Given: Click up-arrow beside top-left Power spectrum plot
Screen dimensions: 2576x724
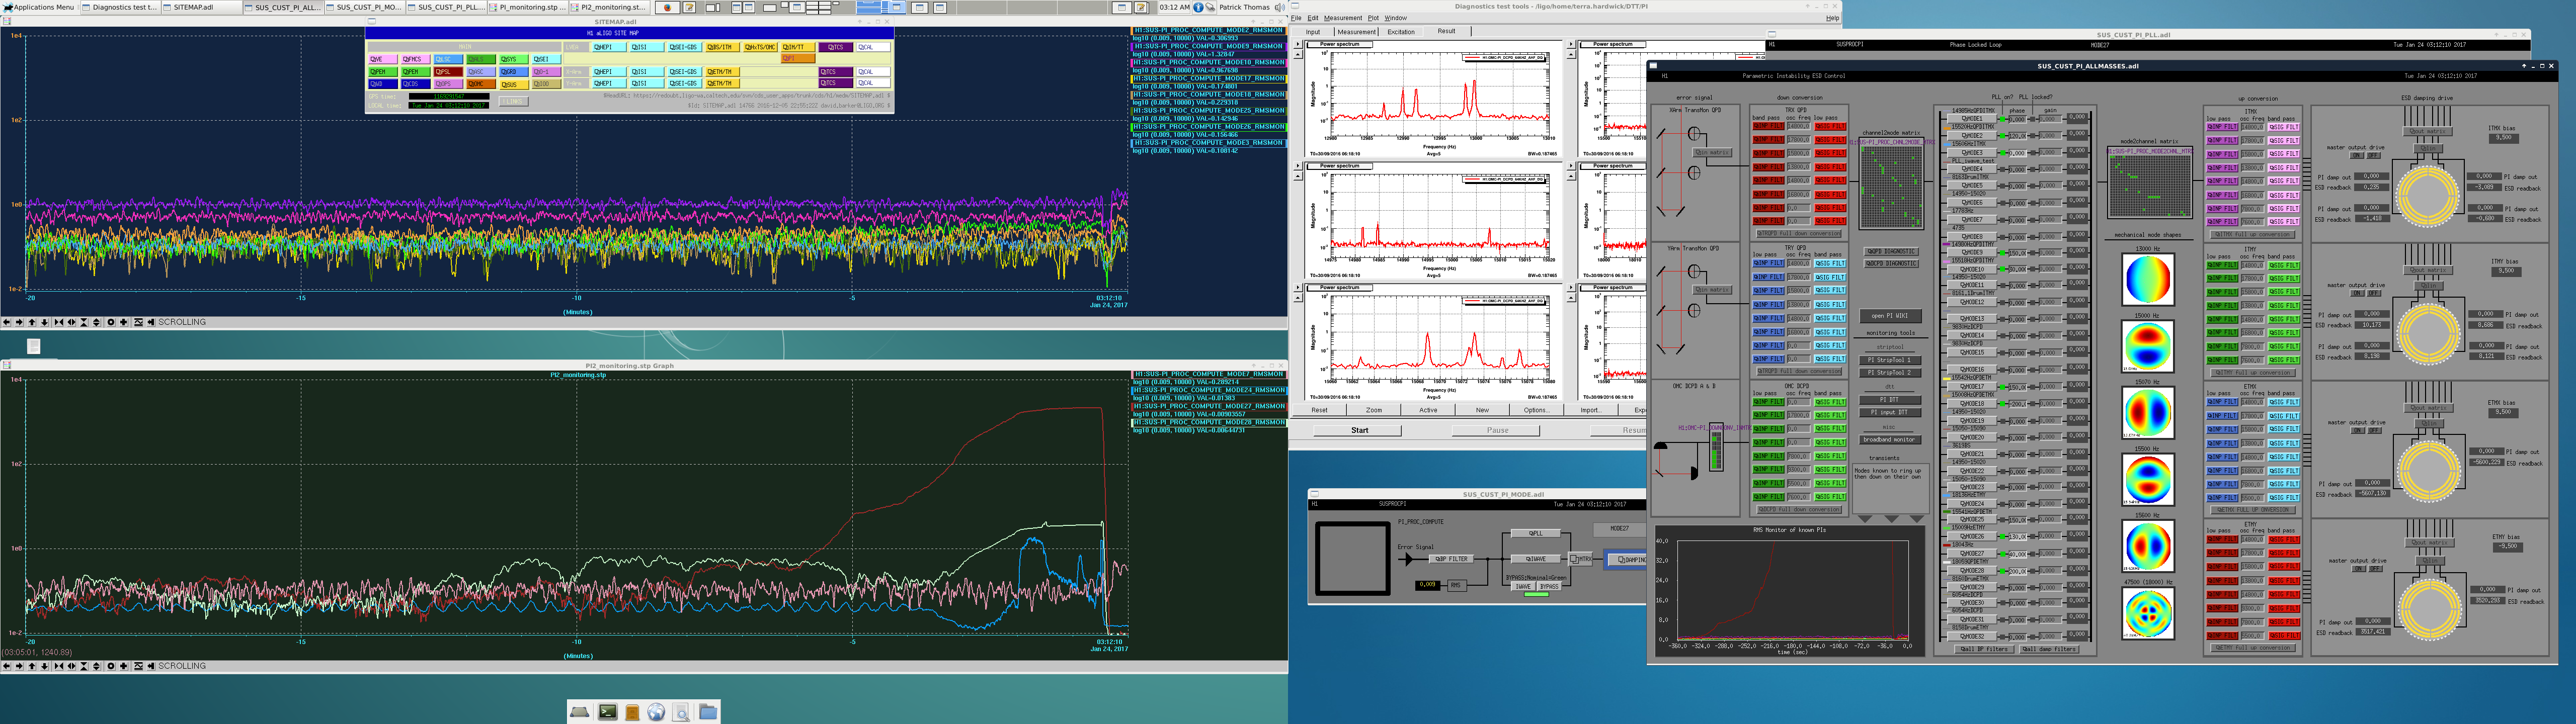Looking at the screenshot, I should 1298,55.
